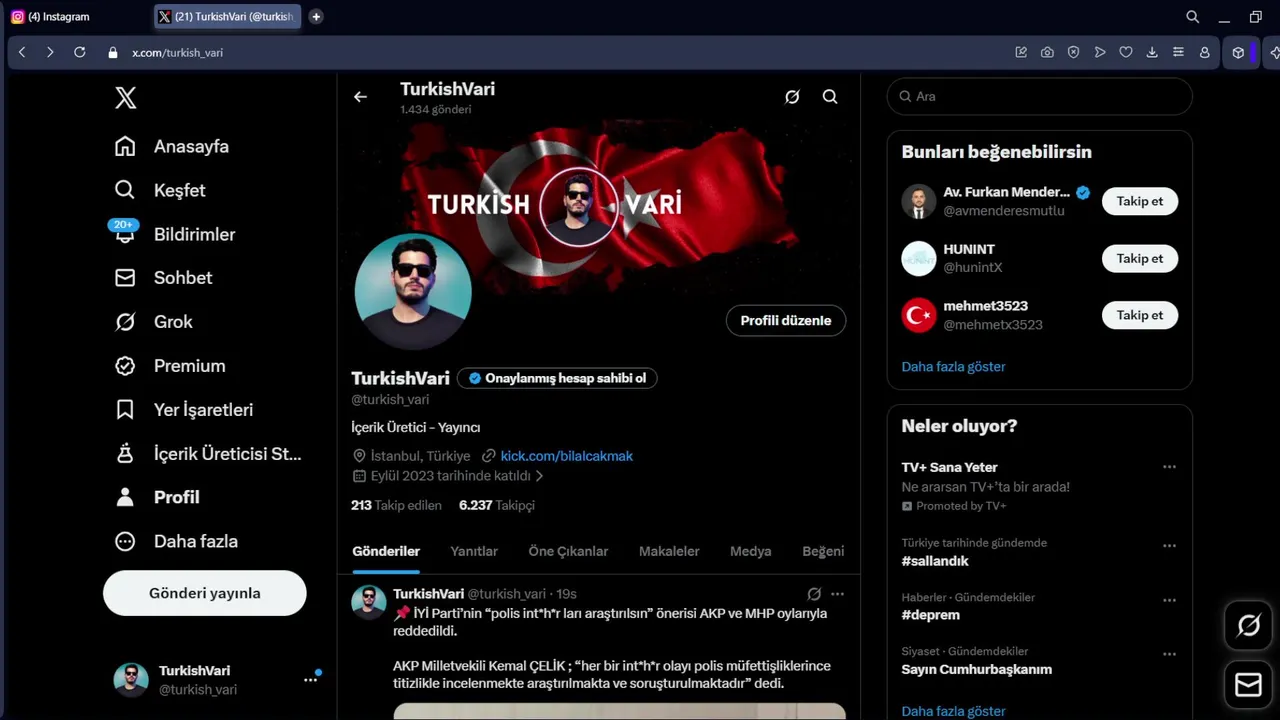Viewport: 1280px width, 720px height.
Task: Open account switcher three-dot menu
Action: pyautogui.click(x=311, y=680)
